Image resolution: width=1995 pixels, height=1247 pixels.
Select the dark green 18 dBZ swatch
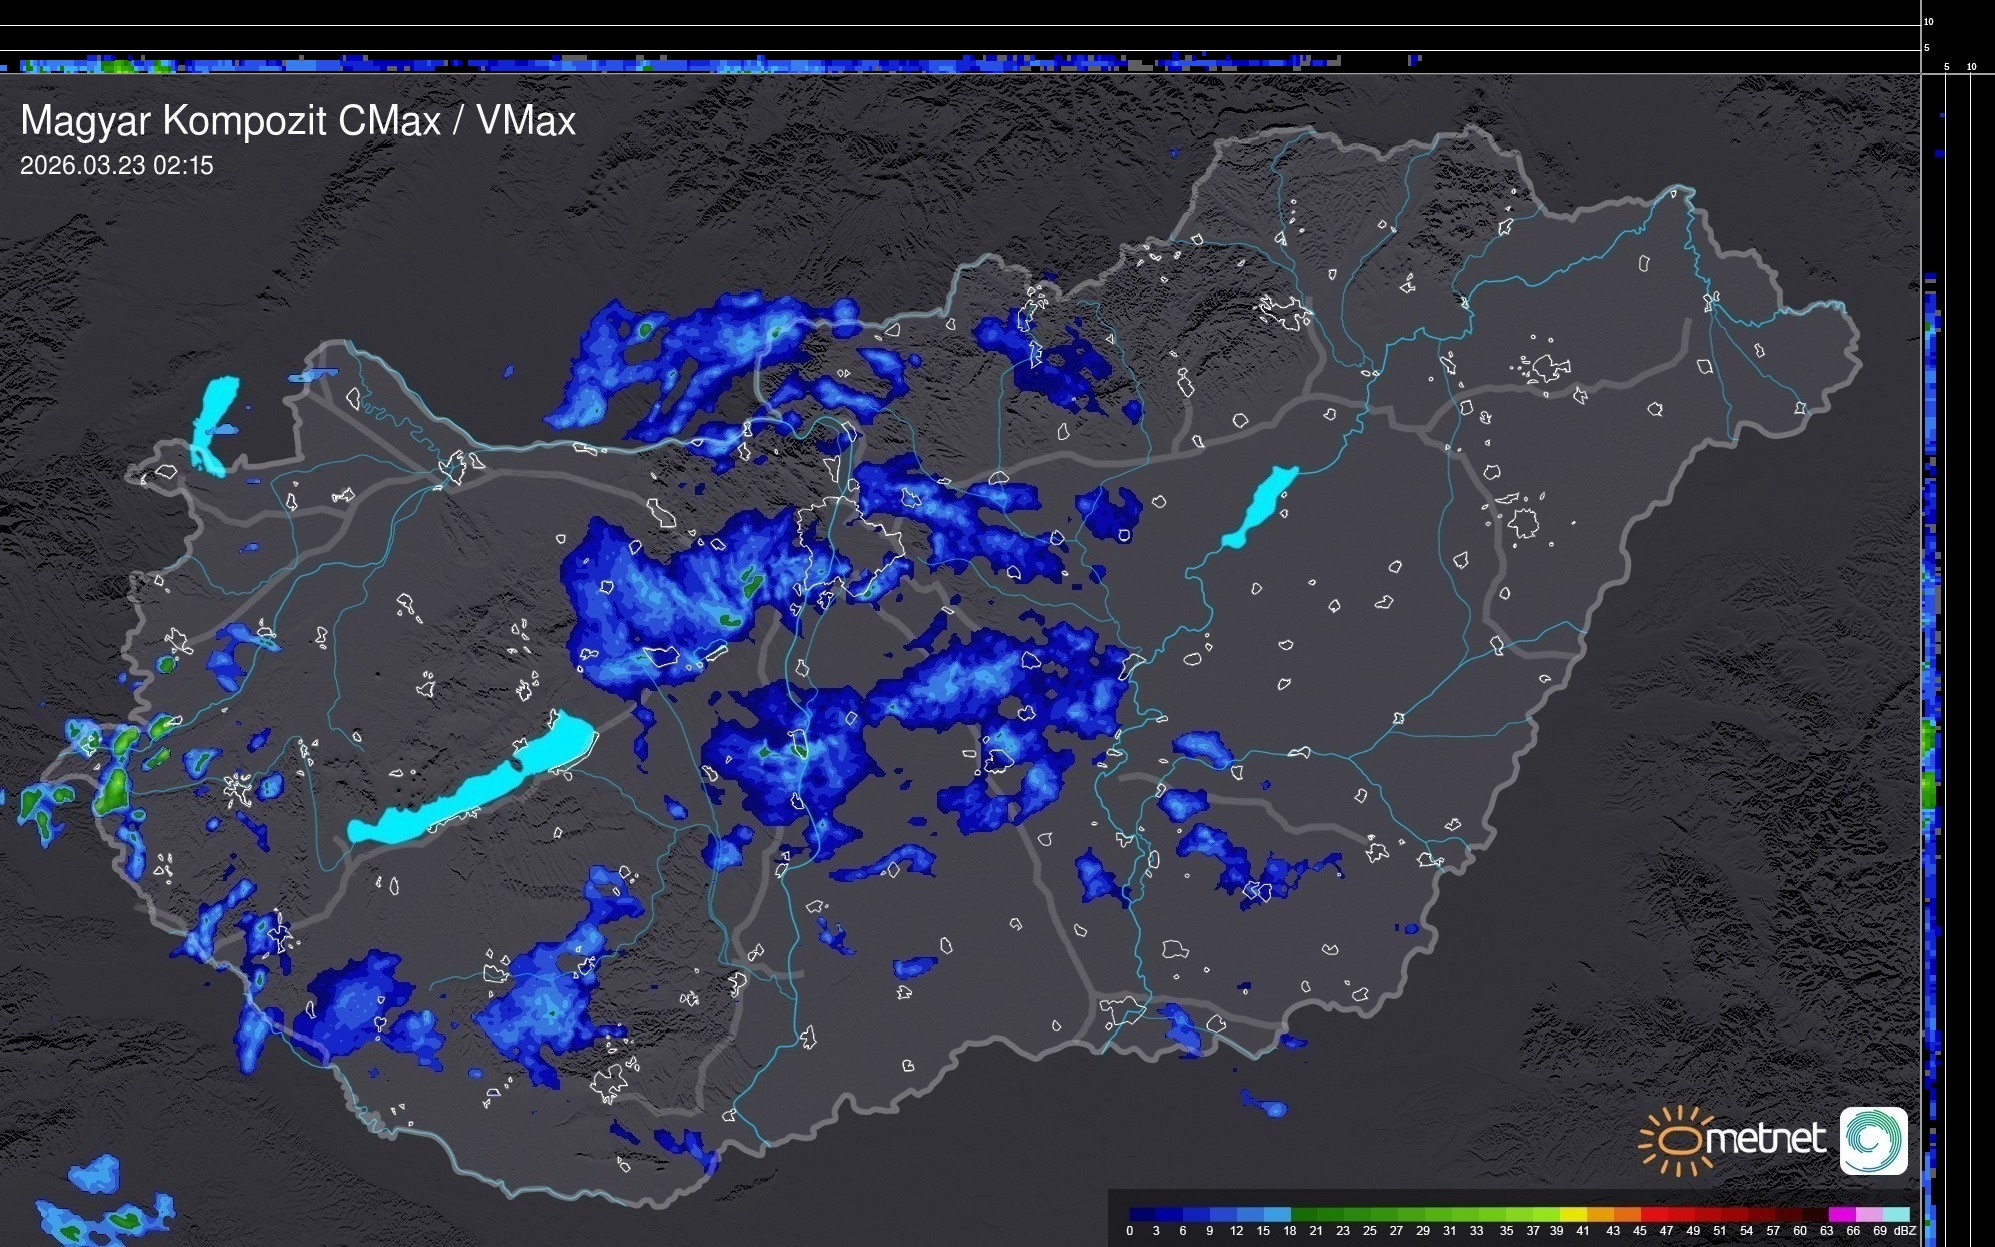pyautogui.click(x=1303, y=1214)
